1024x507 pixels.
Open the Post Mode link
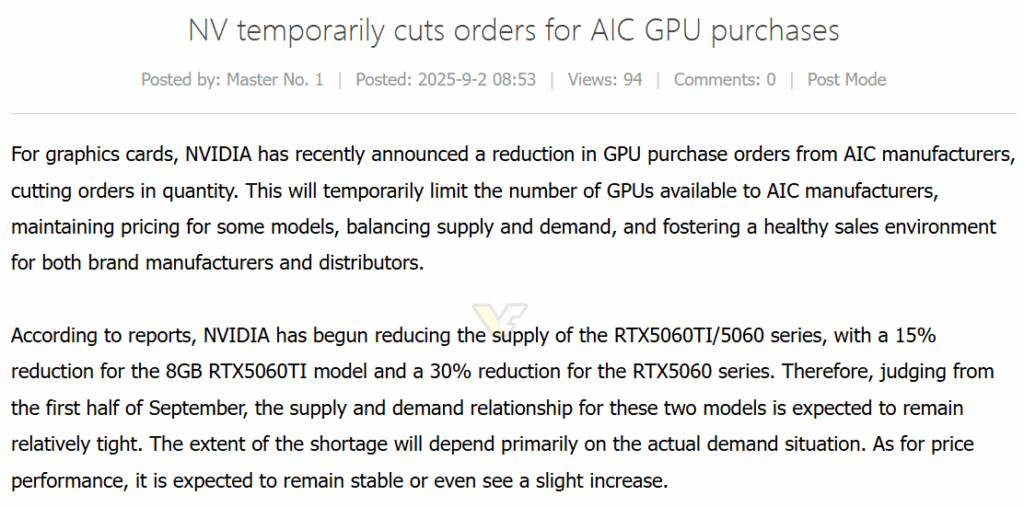tap(846, 80)
